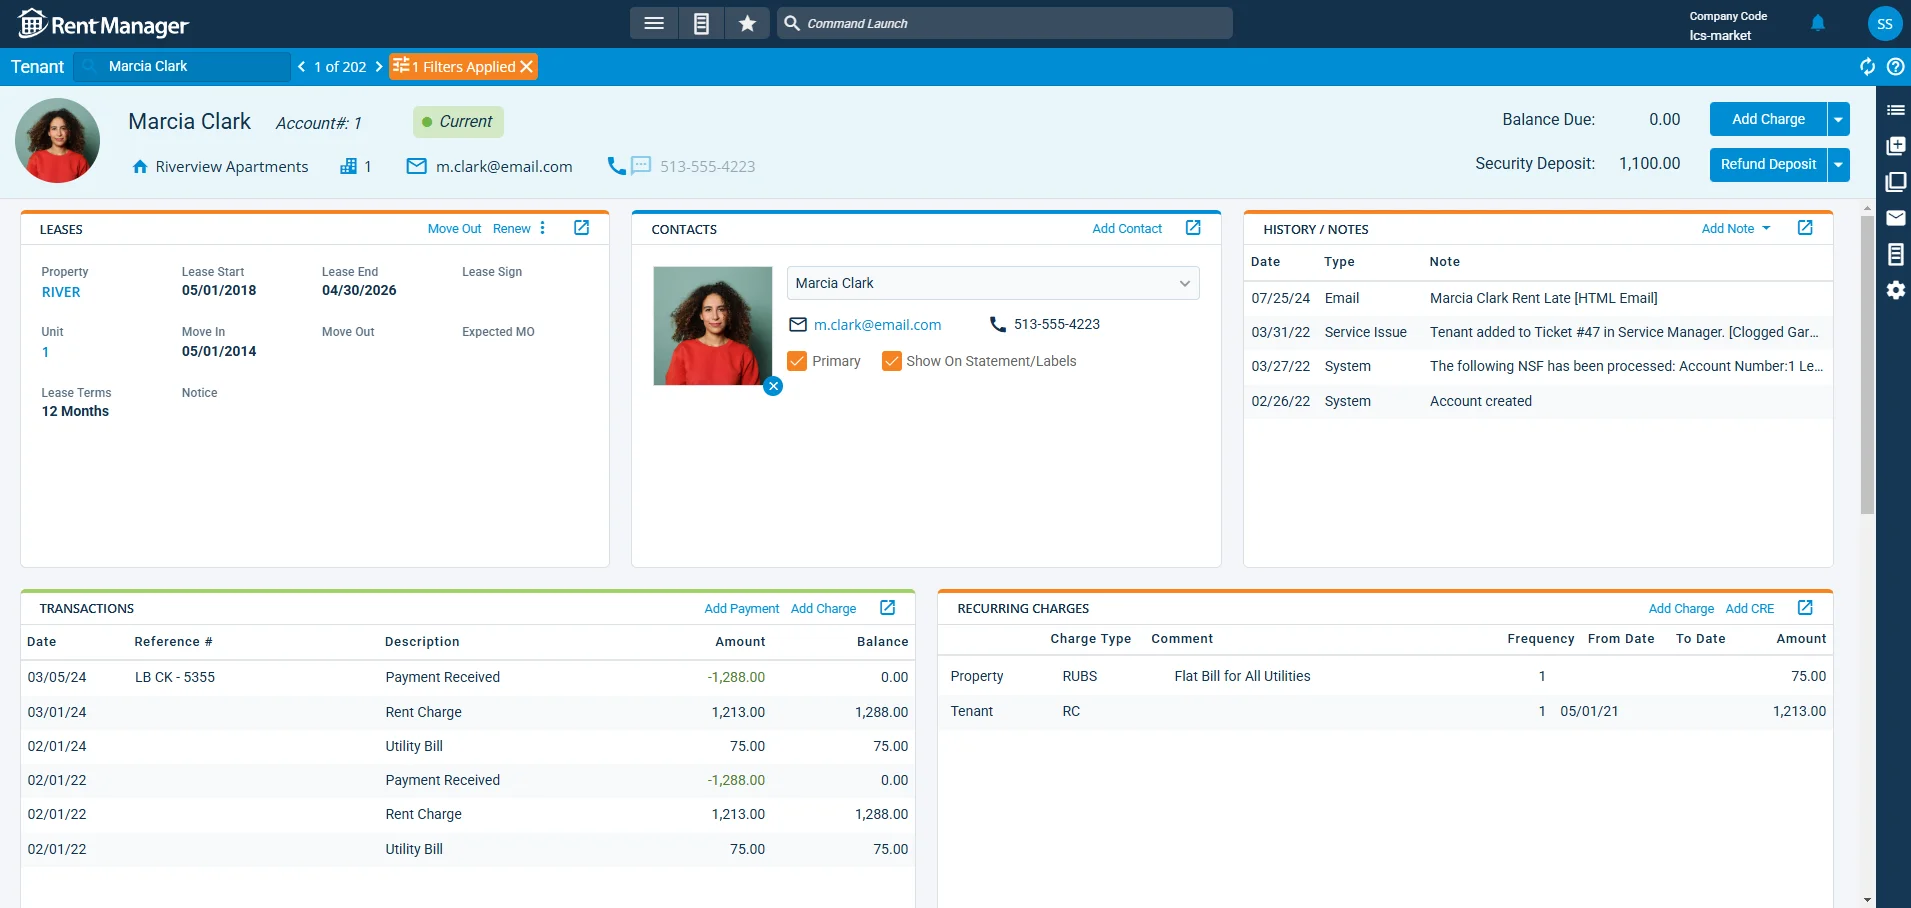The height and width of the screenshot is (908, 1911).
Task: Open the help question mark icon
Action: click(x=1895, y=66)
